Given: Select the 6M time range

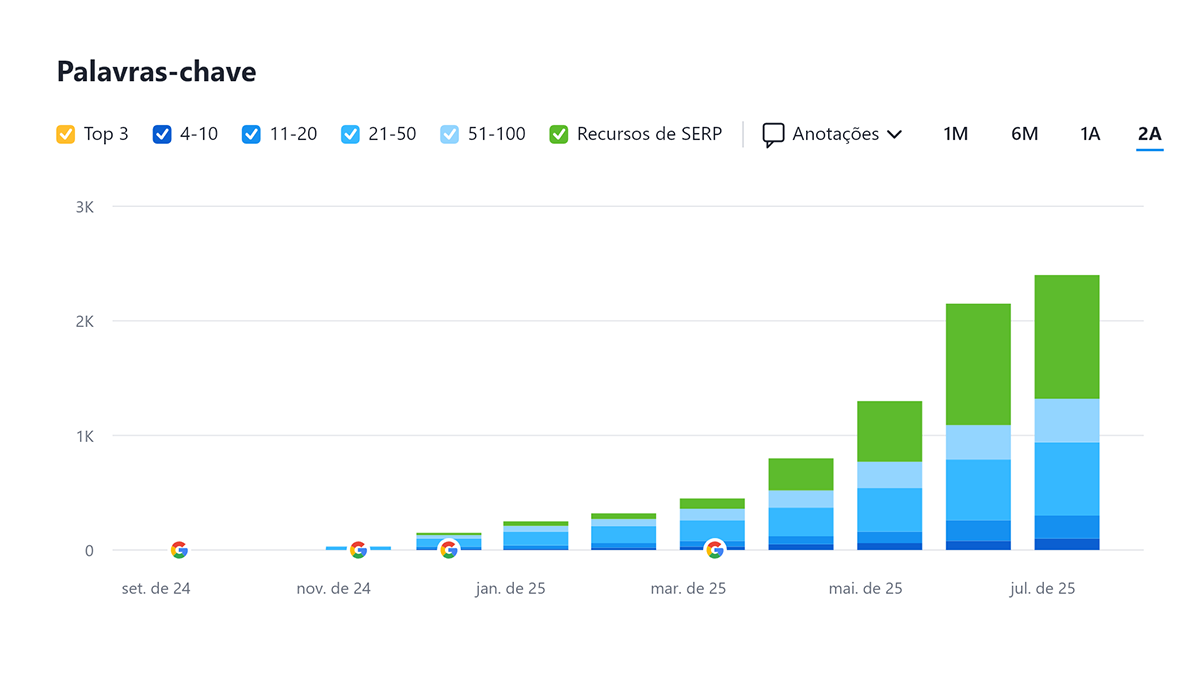Looking at the screenshot, I should tap(1024, 134).
